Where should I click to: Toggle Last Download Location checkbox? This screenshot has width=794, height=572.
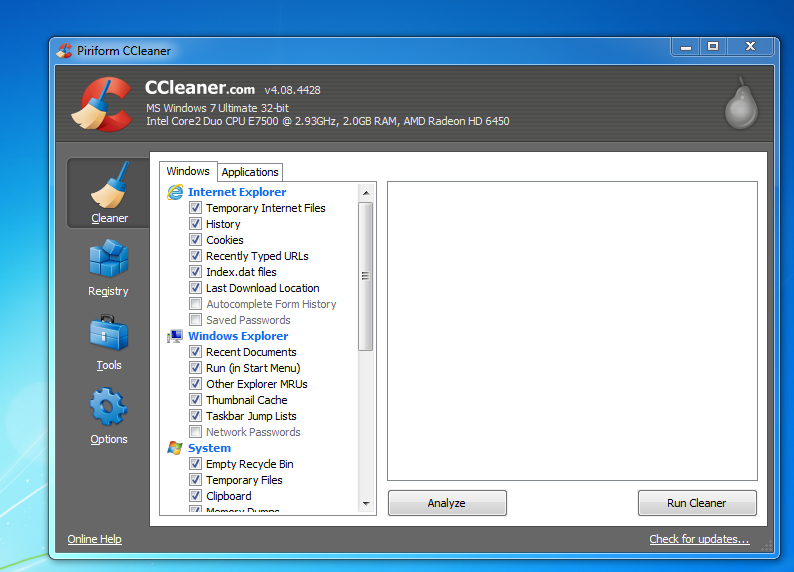coord(195,288)
